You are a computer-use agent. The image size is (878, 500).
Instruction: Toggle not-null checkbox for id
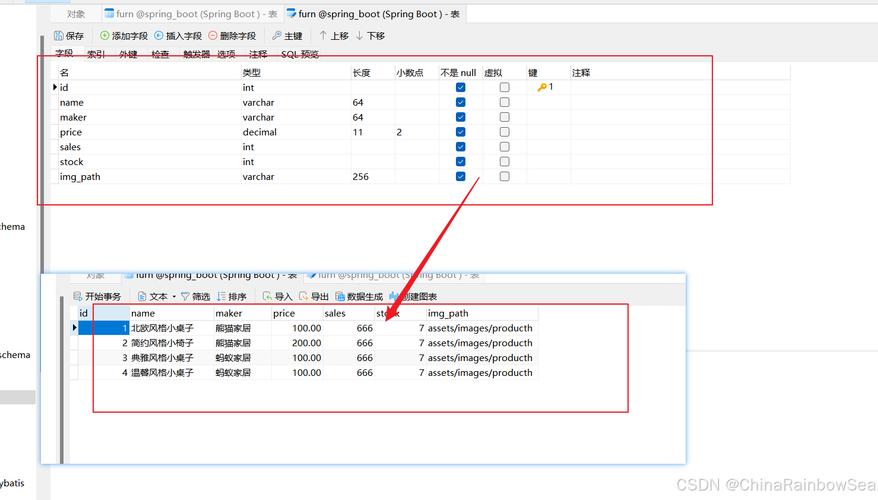pyautogui.click(x=460, y=87)
